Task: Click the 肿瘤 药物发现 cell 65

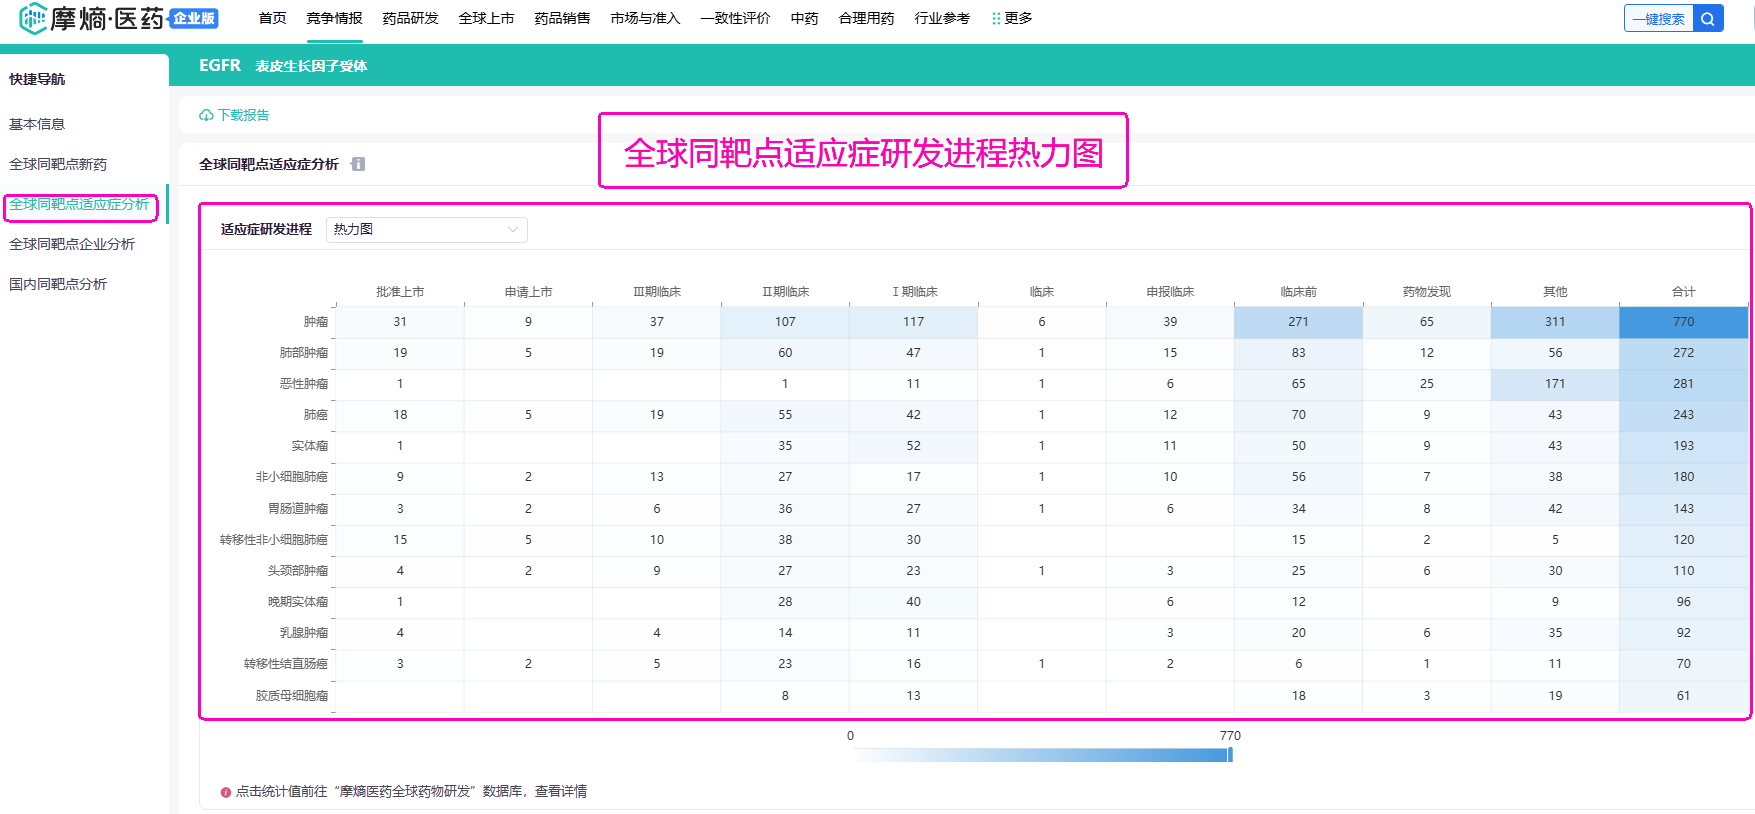Action: [x=1427, y=322]
